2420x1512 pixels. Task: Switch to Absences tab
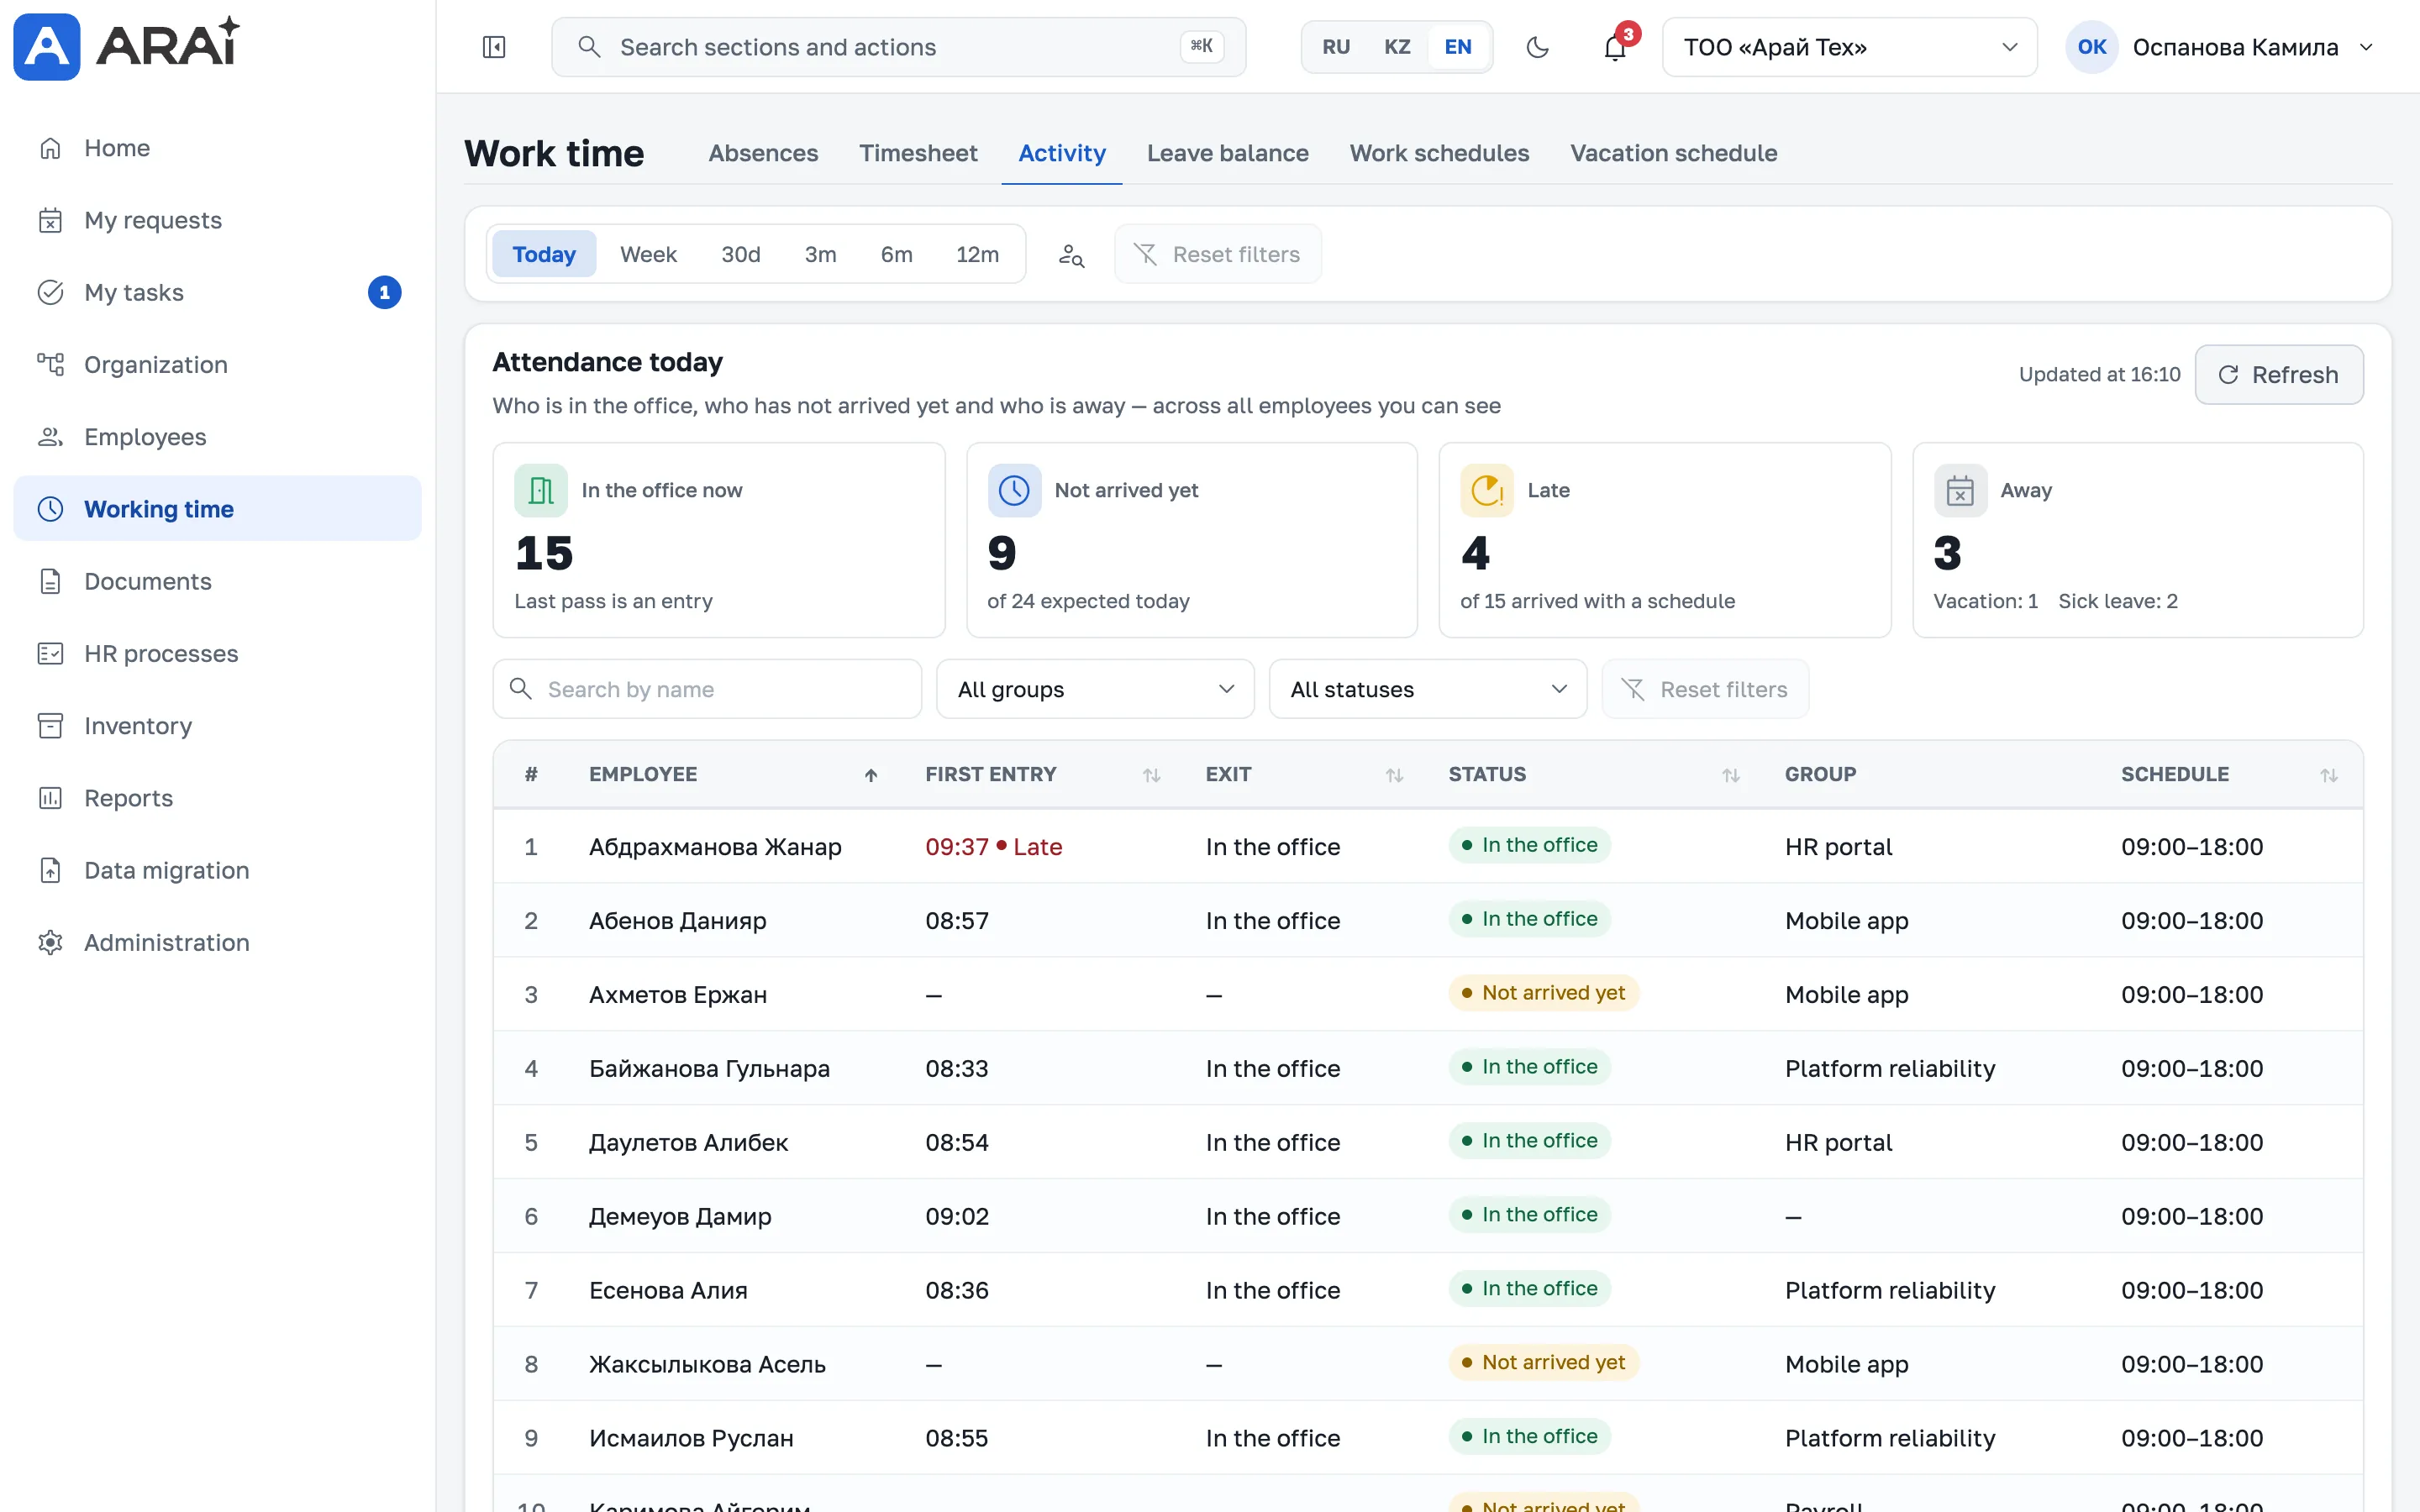pyautogui.click(x=763, y=153)
